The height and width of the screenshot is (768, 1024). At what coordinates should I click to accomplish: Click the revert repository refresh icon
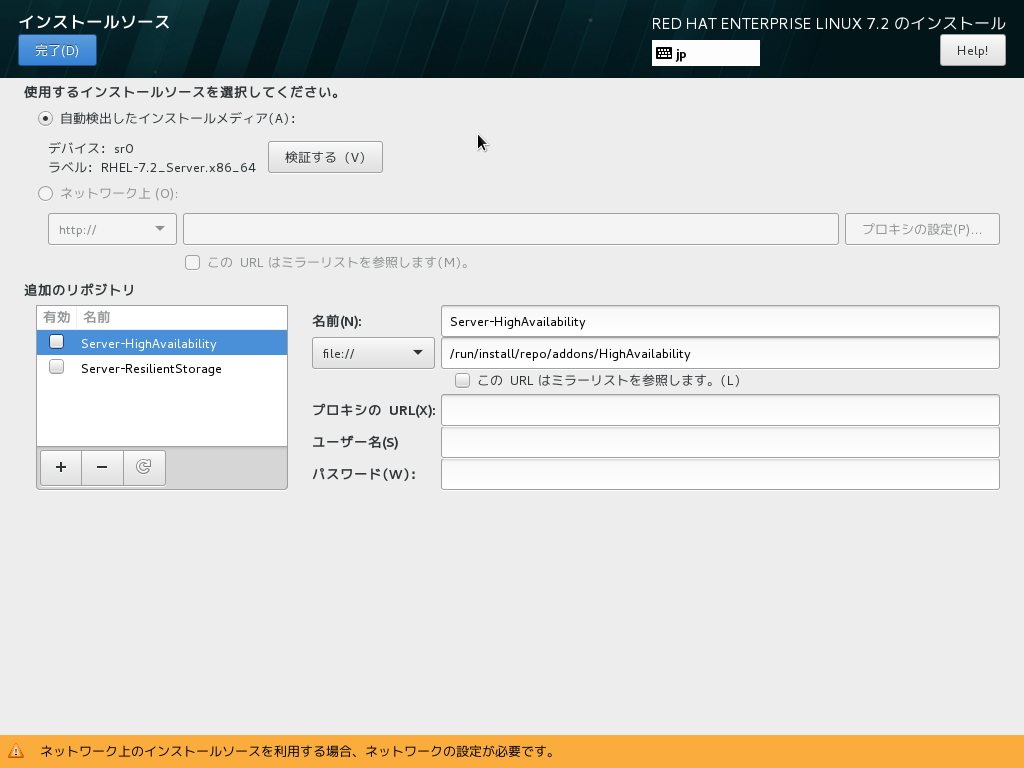(144, 468)
